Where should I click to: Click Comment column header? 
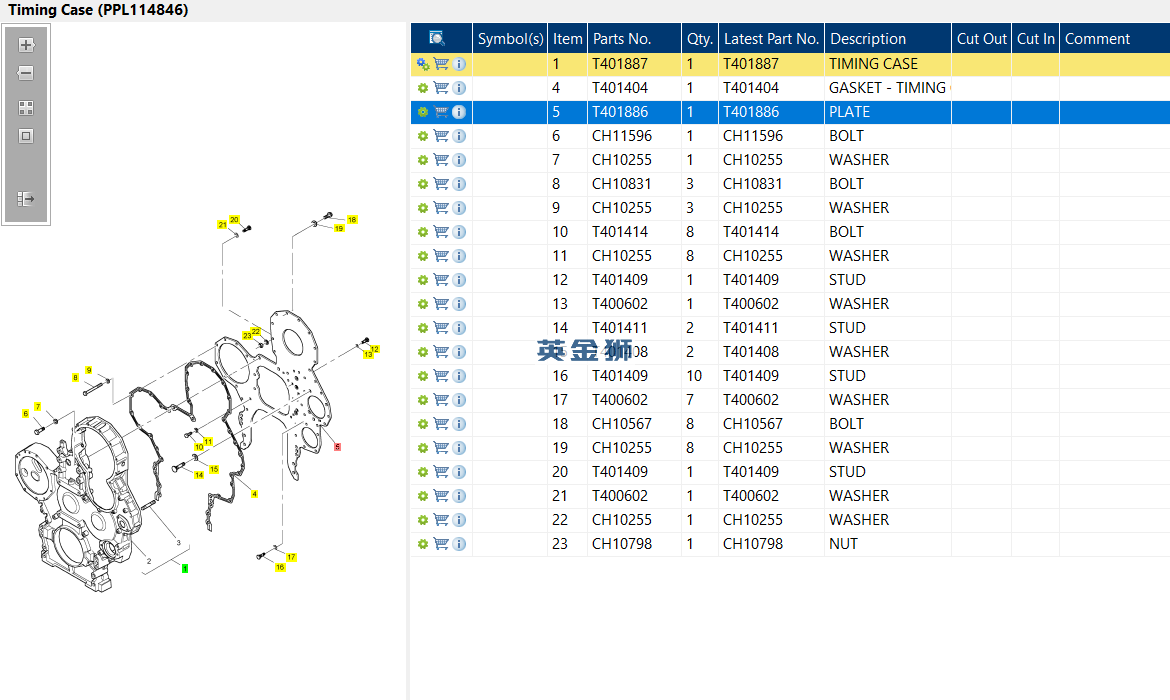pyautogui.click(x=1115, y=39)
